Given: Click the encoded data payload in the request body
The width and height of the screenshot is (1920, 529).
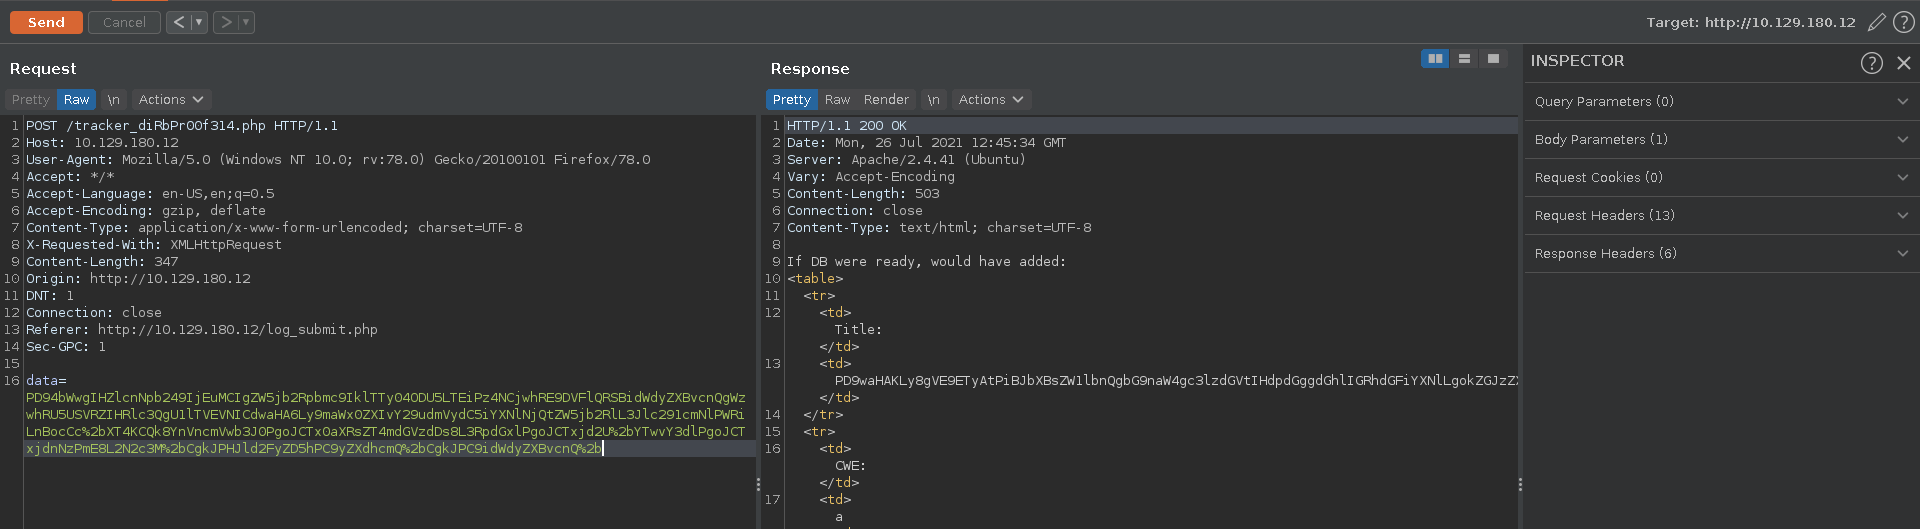Looking at the screenshot, I should tap(385, 415).
